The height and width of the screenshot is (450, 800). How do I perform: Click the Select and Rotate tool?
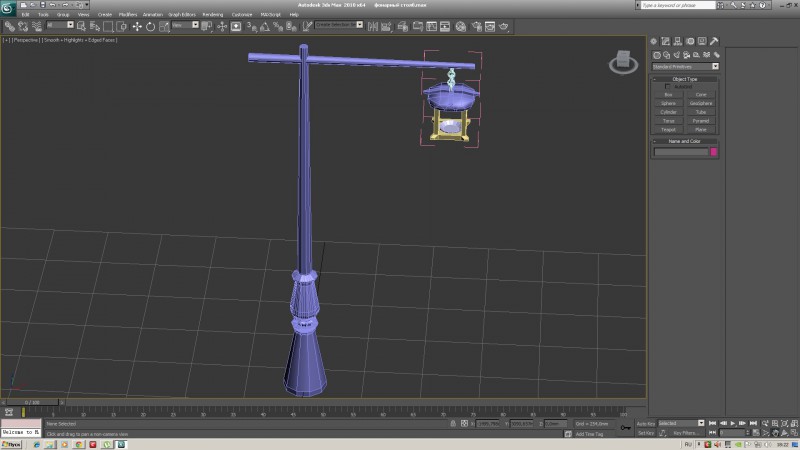150,26
